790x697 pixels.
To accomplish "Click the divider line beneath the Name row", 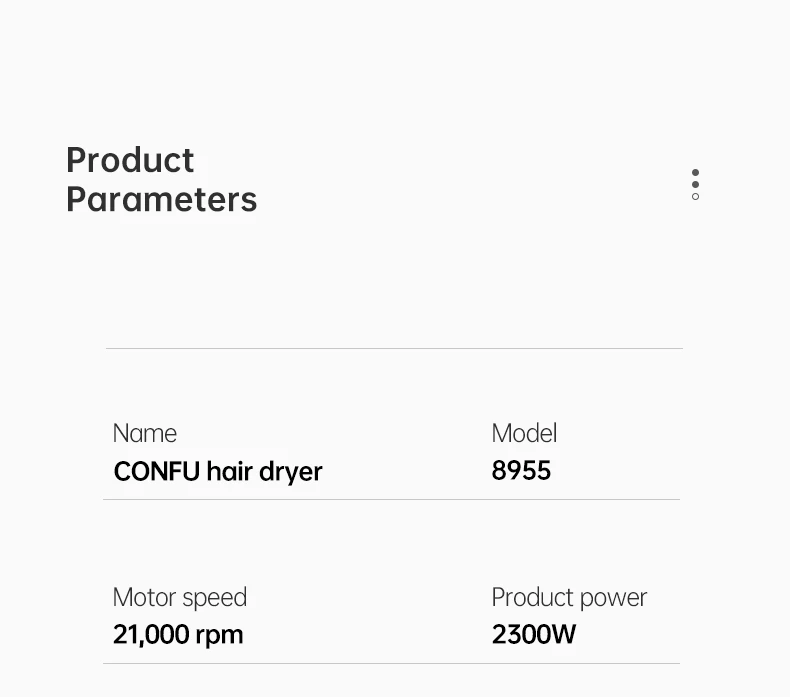I will click(x=392, y=499).
